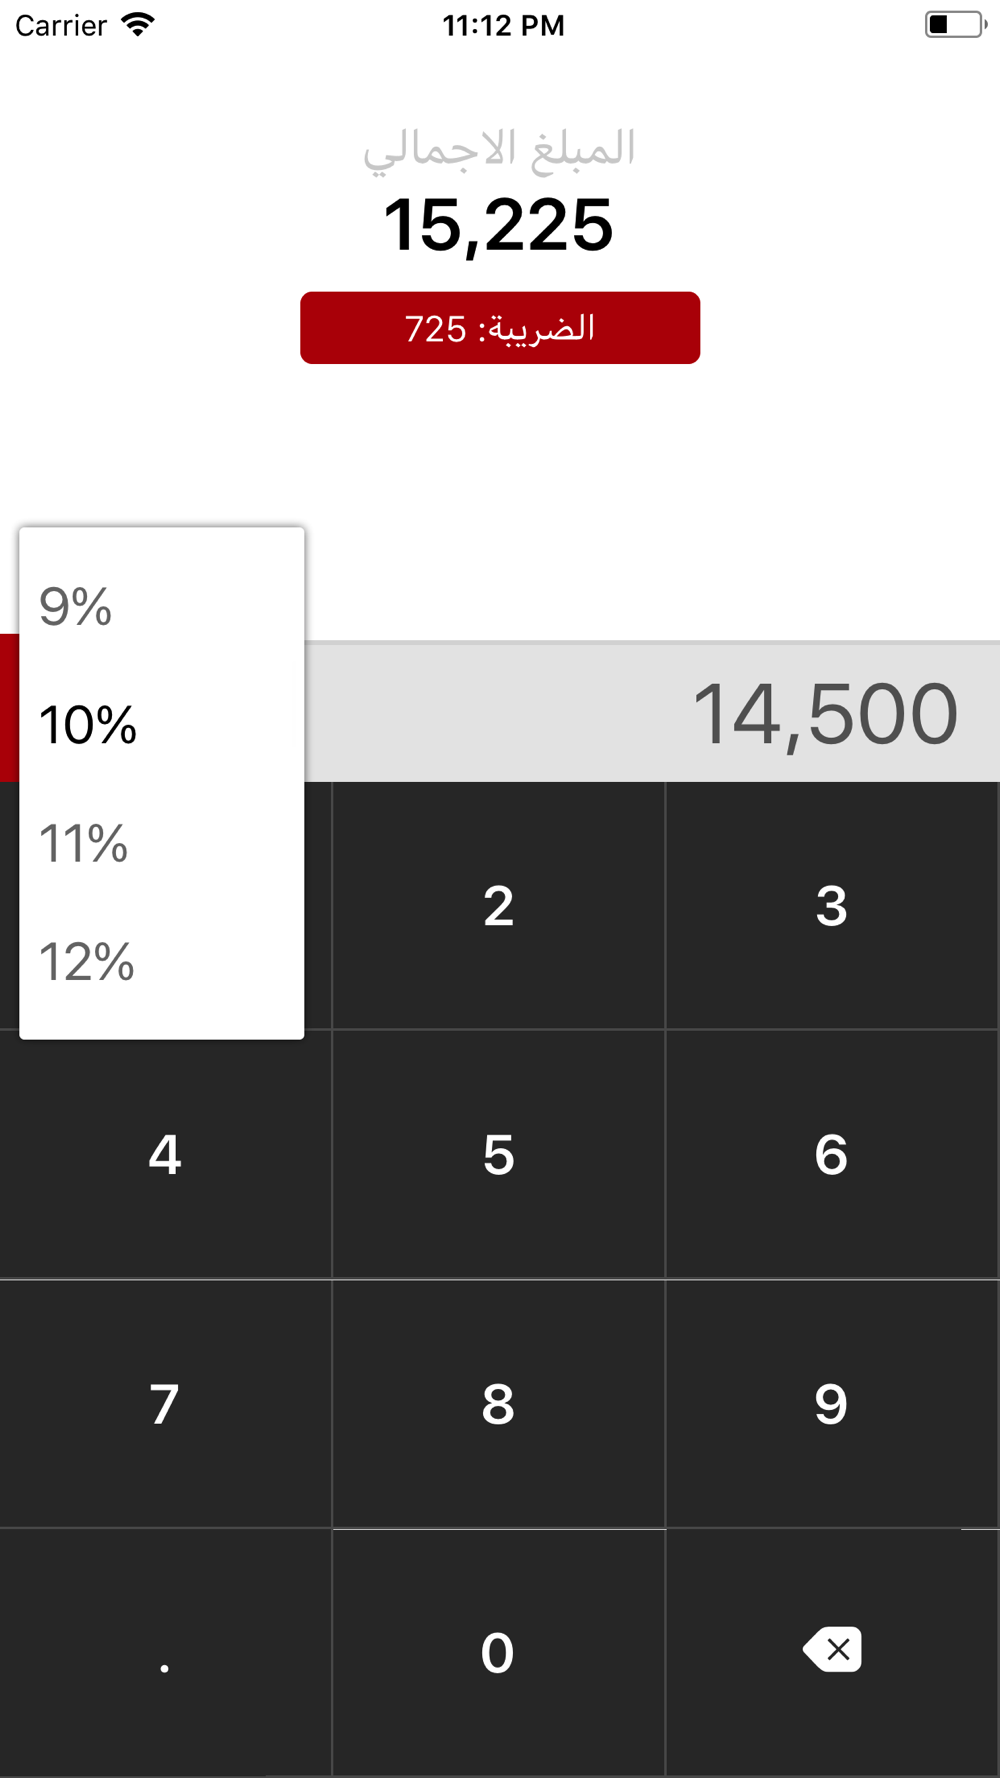The image size is (1000, 1778).
Task: Tap the total amount 15,225
Action: 498,225
